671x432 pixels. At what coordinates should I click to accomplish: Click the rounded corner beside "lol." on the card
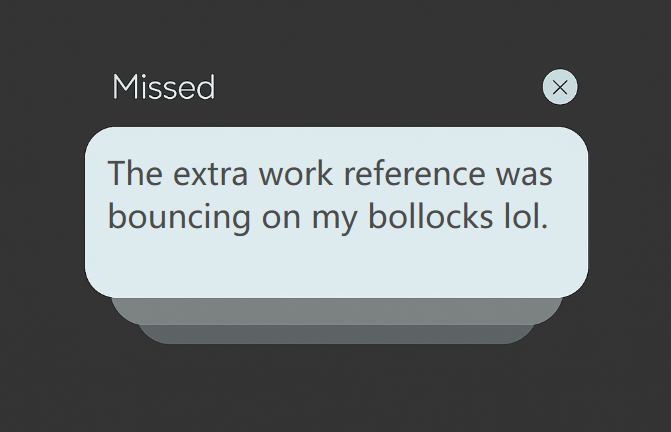point(575,282)
